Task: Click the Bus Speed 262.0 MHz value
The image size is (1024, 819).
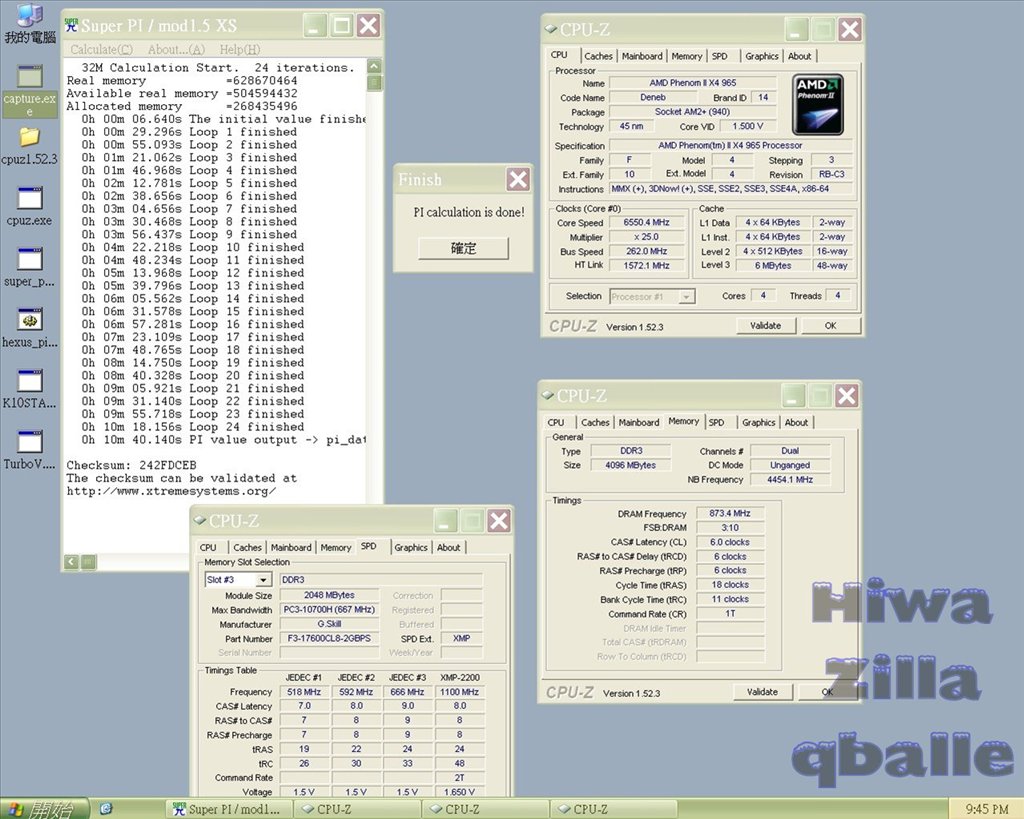Action: click(x=646, y=251)
